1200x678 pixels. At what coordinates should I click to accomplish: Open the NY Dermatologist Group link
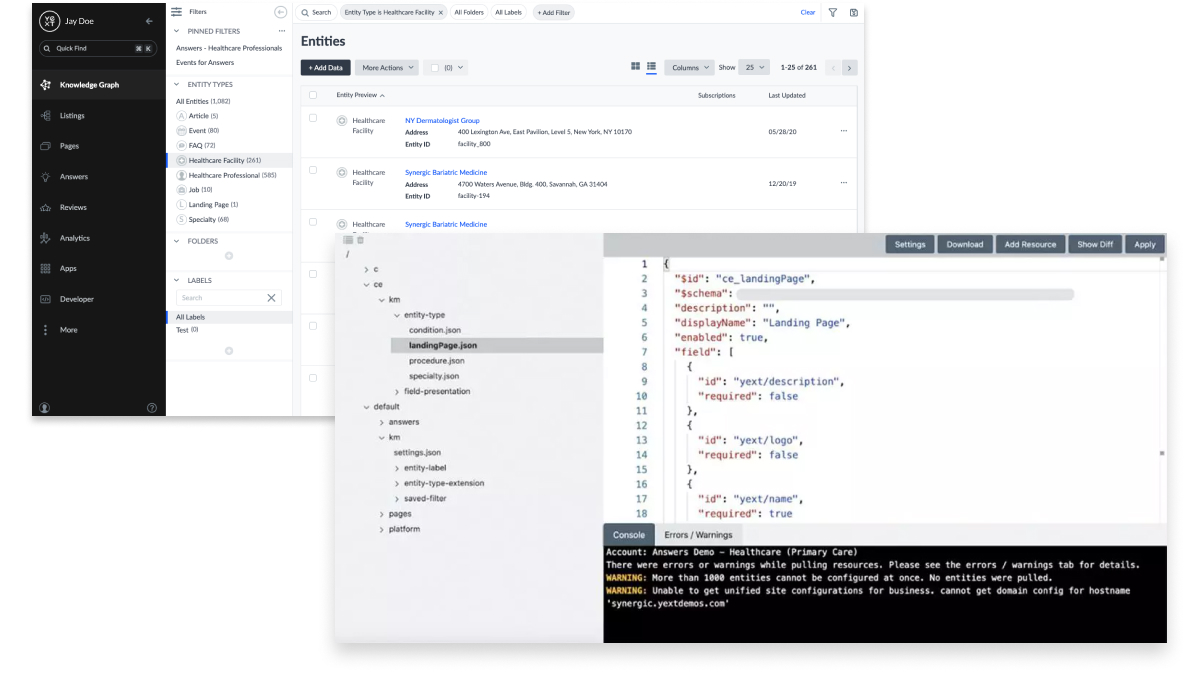(x=442, y=120)
